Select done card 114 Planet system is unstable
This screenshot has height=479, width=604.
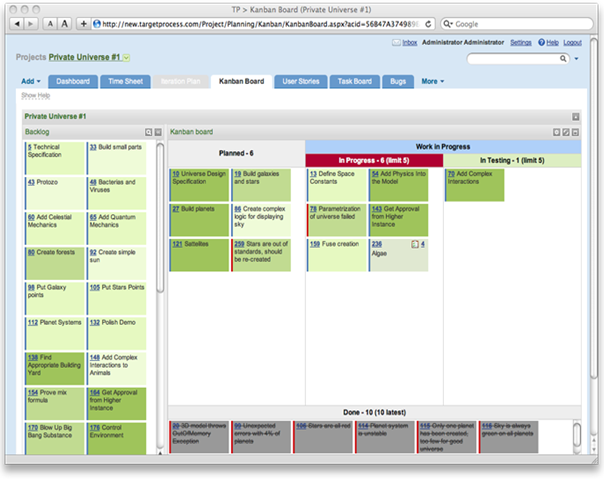pos(385,437)
